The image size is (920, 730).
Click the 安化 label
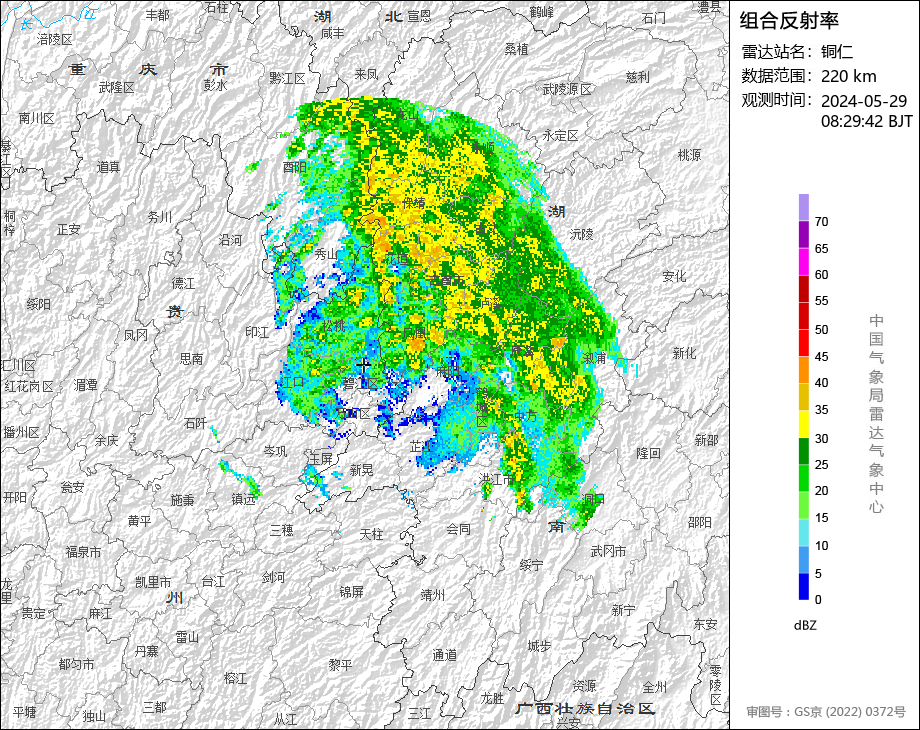[674, 276]
